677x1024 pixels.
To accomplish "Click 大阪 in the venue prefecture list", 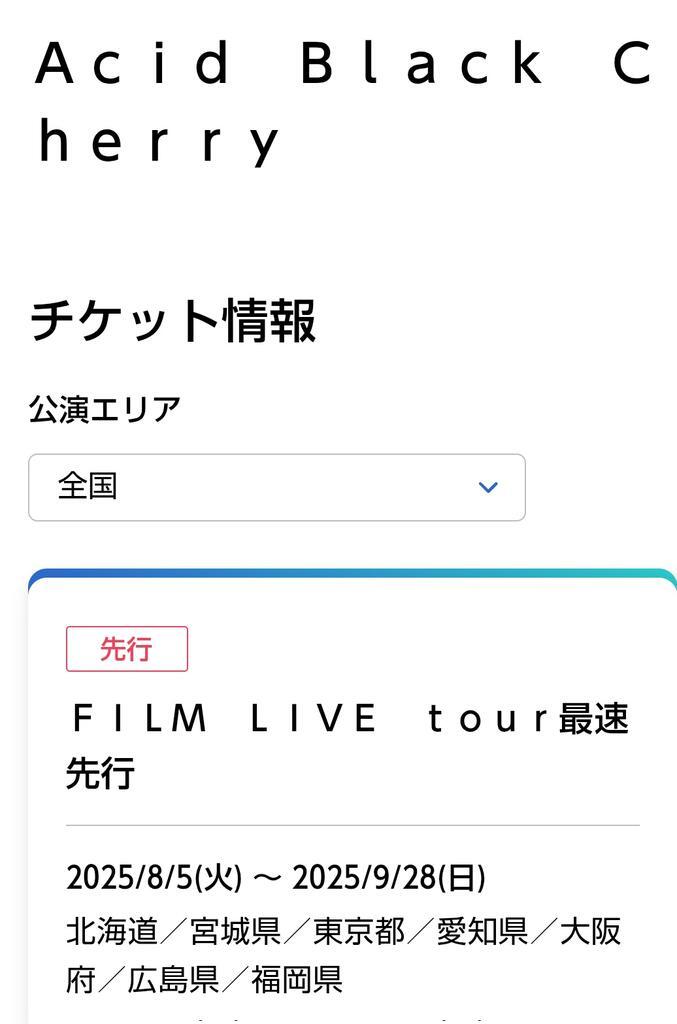I will point(590,931).
